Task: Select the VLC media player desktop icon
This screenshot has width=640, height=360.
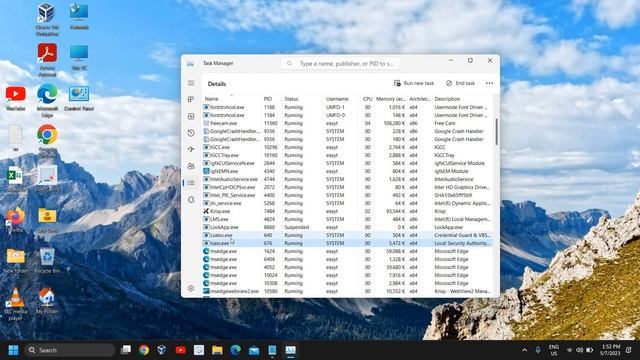Action: [x=16, y=304]
